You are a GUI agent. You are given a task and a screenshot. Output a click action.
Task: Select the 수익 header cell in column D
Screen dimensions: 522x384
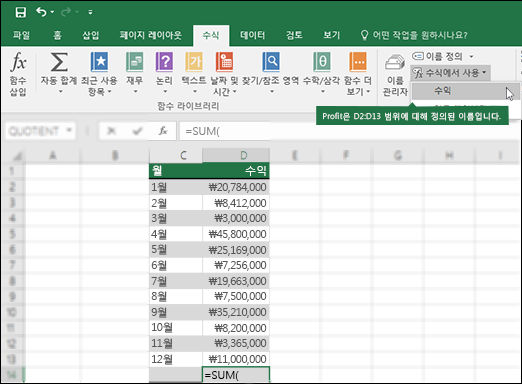tap(236, 171)
